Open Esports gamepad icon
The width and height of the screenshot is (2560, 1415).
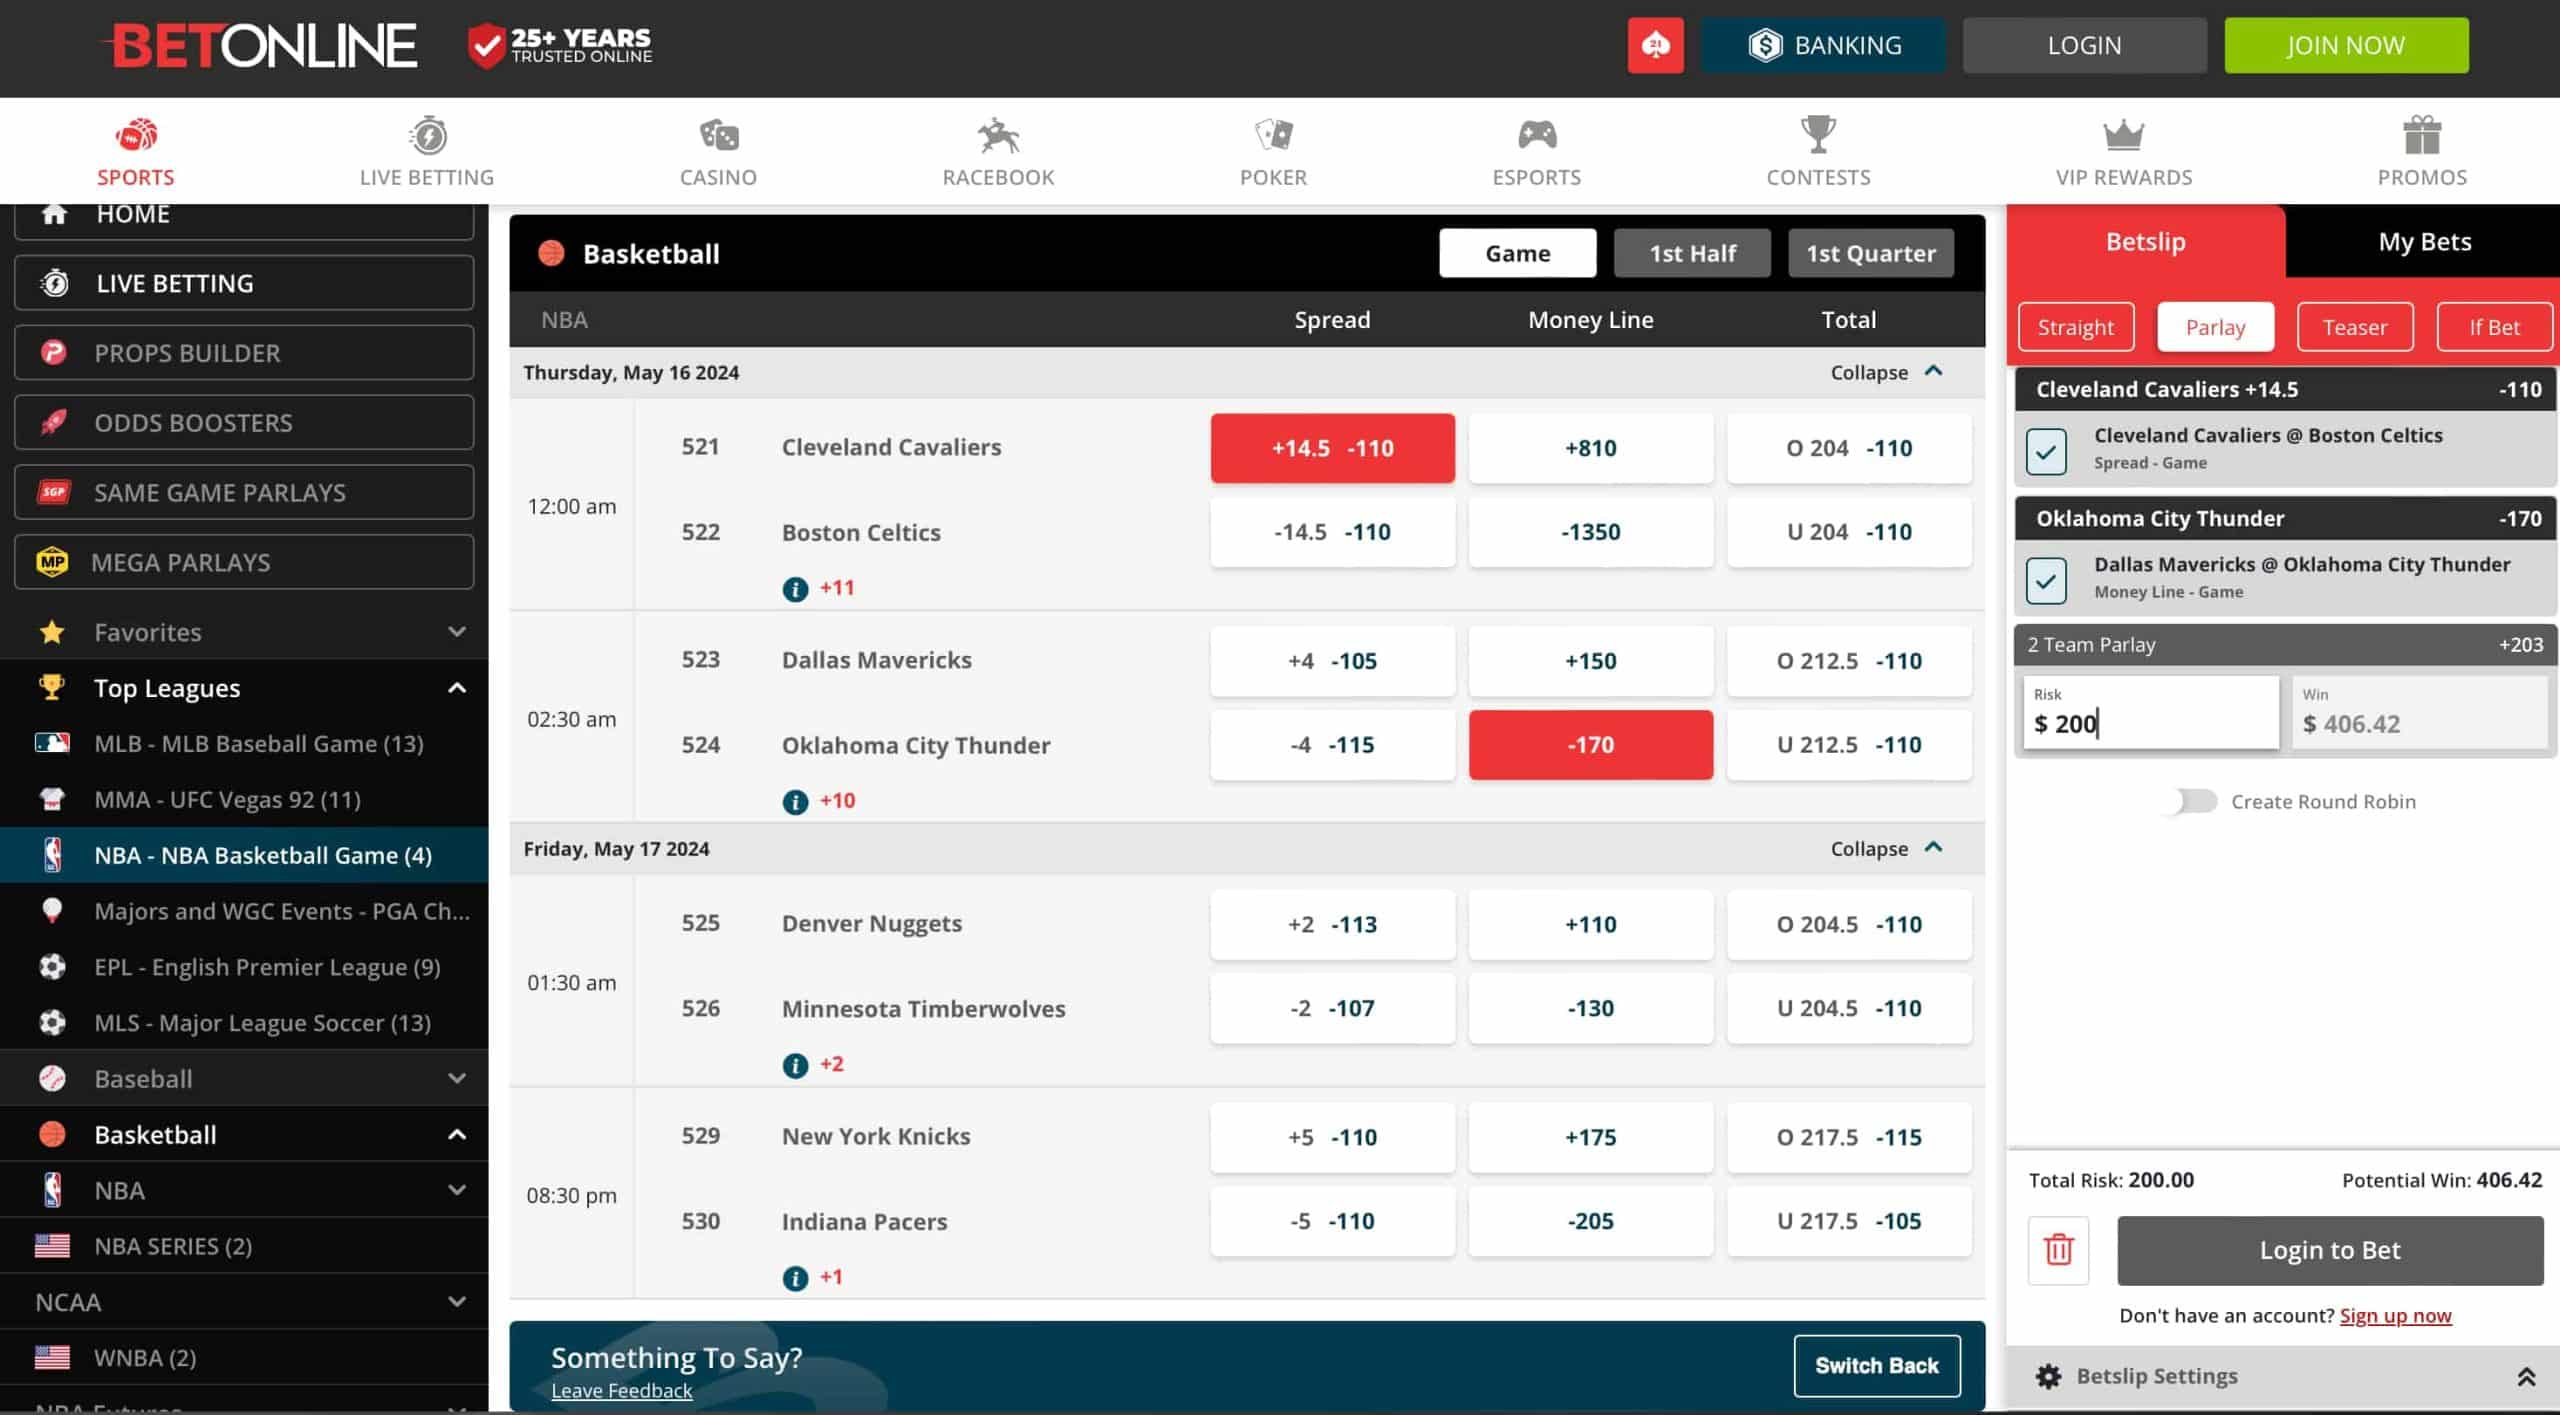tap(1537, 135)
